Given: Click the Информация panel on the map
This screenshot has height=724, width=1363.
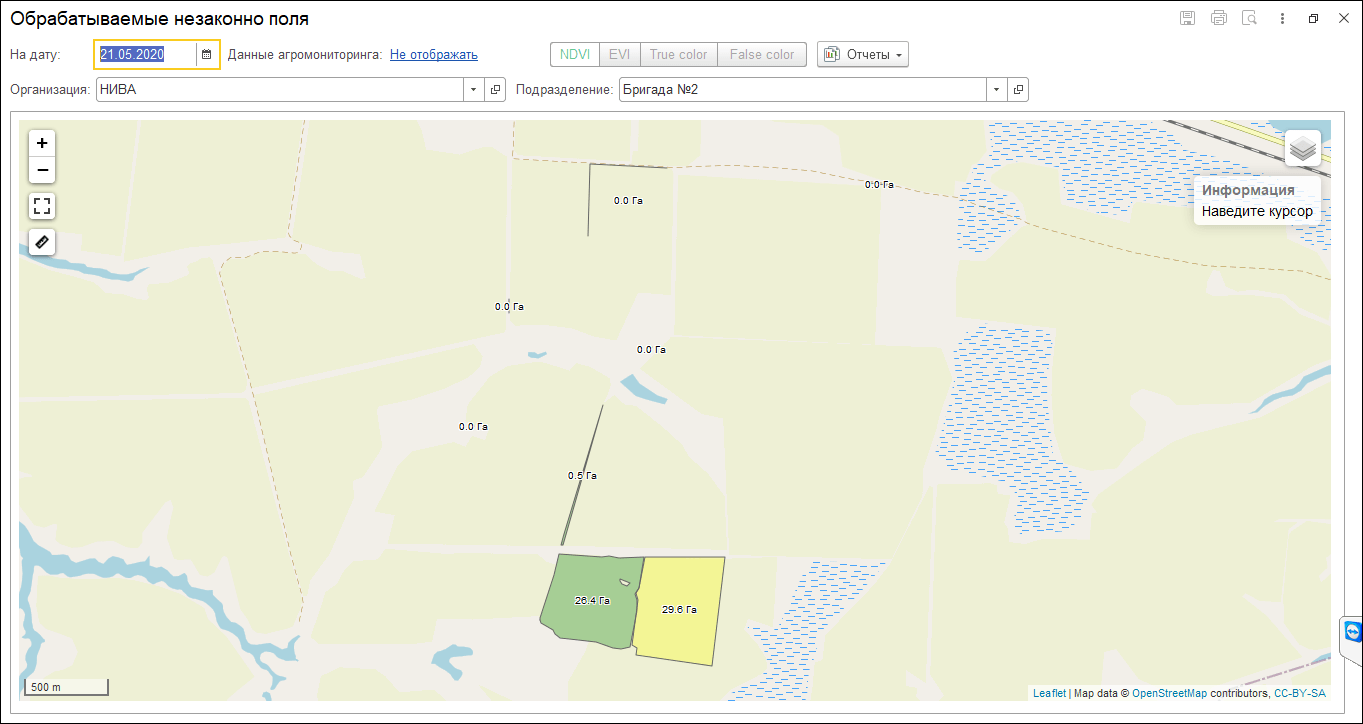Looking at the screenshot, I should pos(1257,201).
